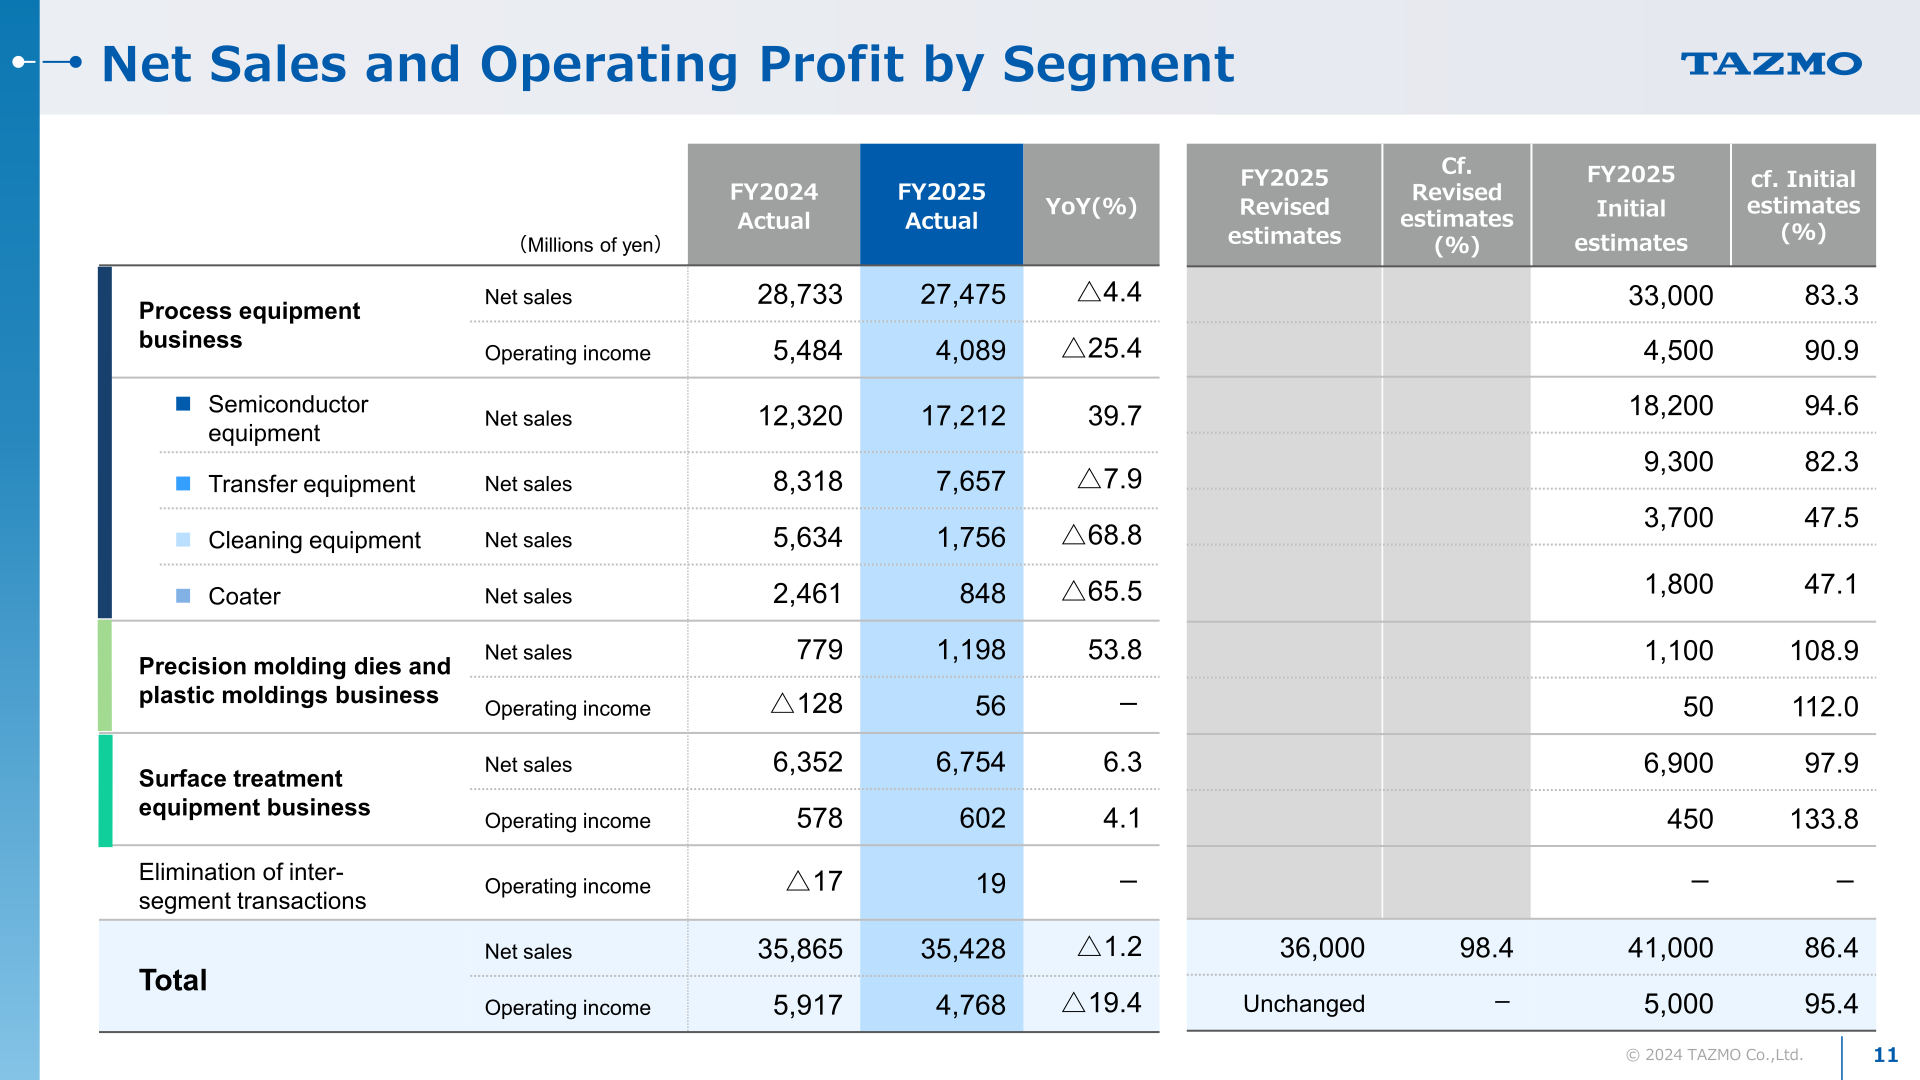Click the revised estimate value 36,000
1920x1080 pixels.
pos(1322,947)
